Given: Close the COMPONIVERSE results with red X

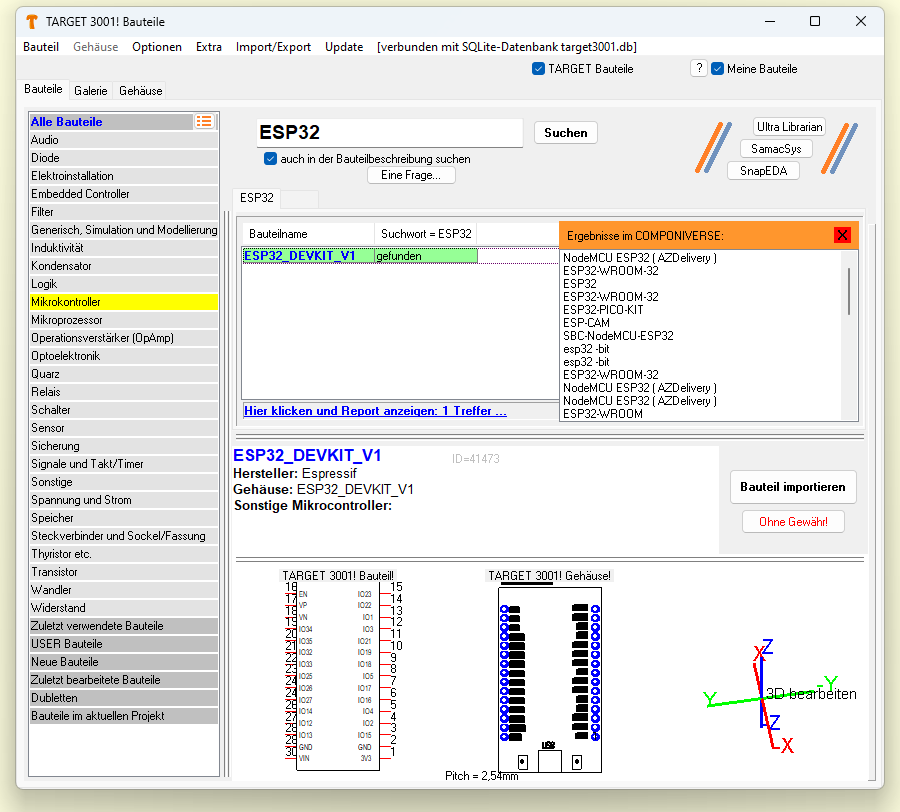Looking at the screenshot, I should pyautogui.click(x=842, y=235).
